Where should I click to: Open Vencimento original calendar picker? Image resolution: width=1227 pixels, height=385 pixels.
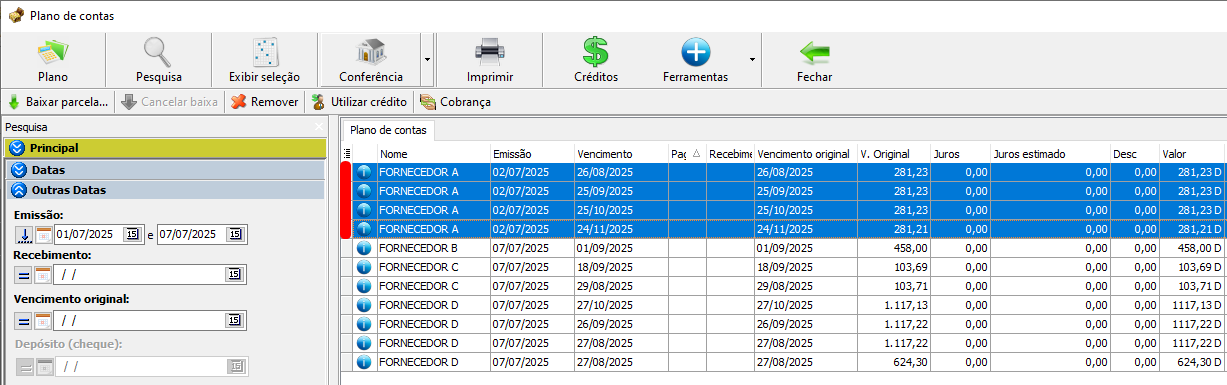234,321
